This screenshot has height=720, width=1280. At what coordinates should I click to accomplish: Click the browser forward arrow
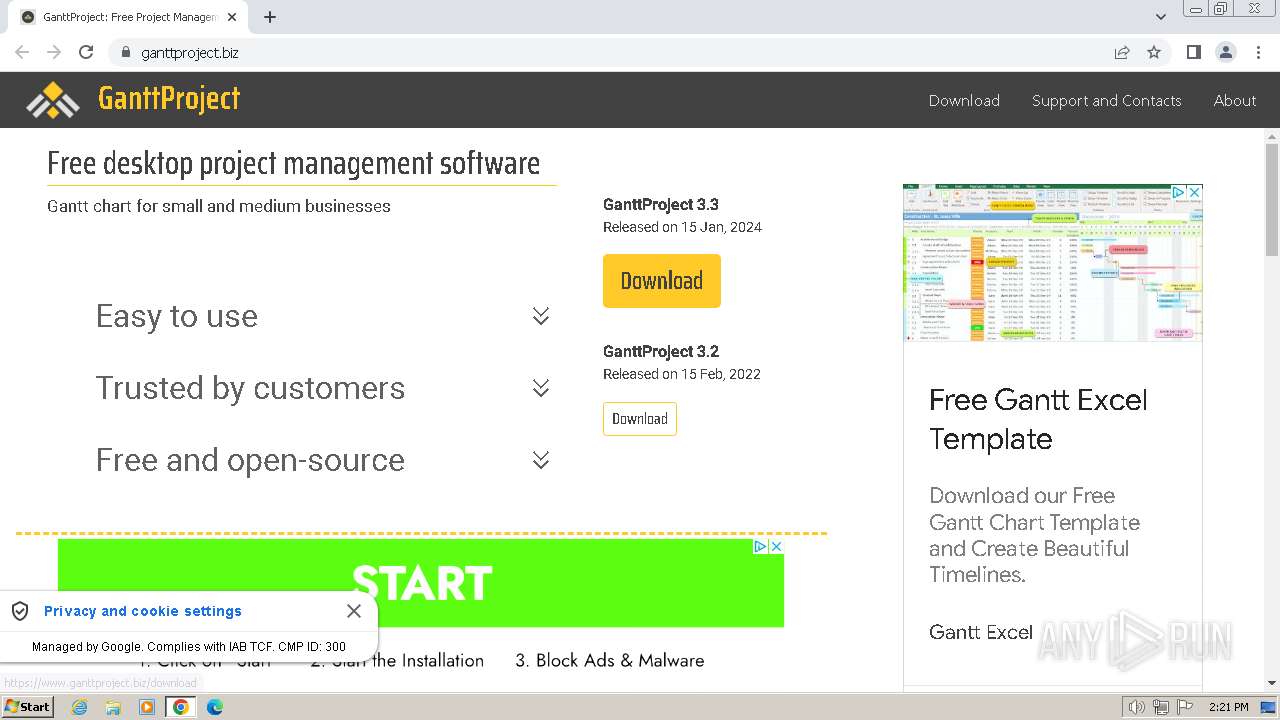tap(54, 52)
